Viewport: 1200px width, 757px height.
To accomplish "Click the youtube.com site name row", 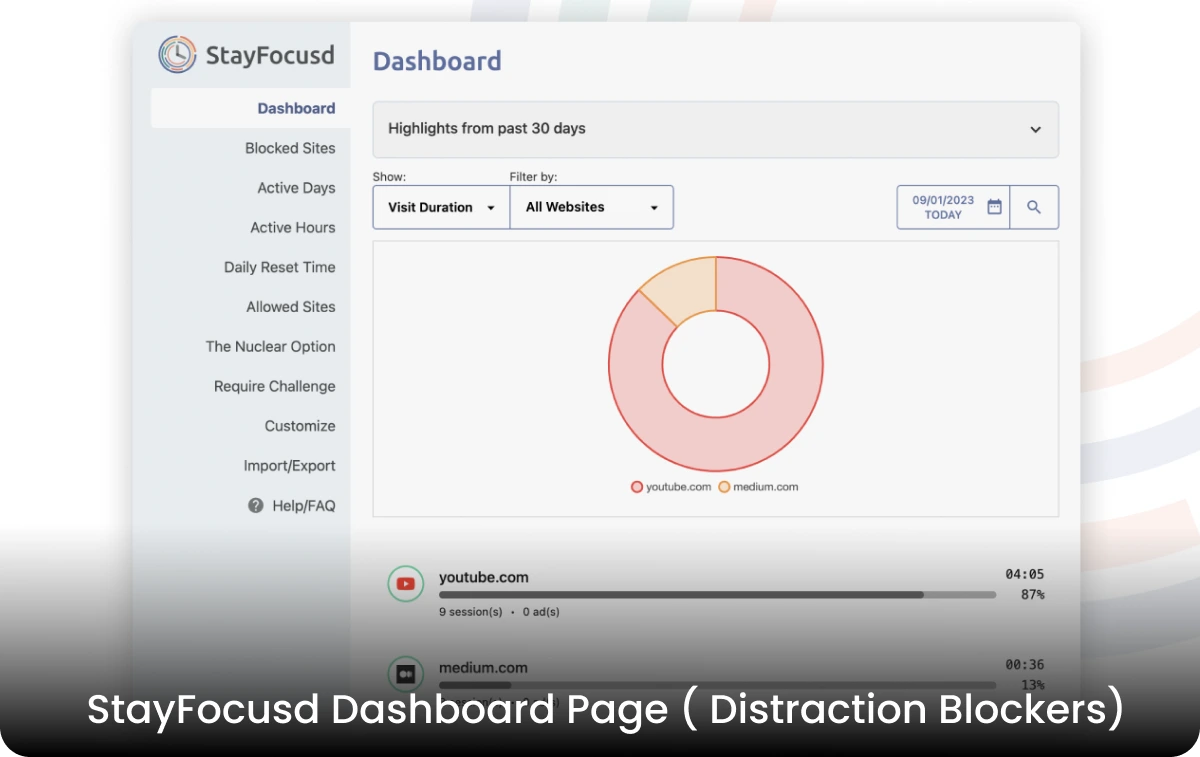I will [484, 577].
